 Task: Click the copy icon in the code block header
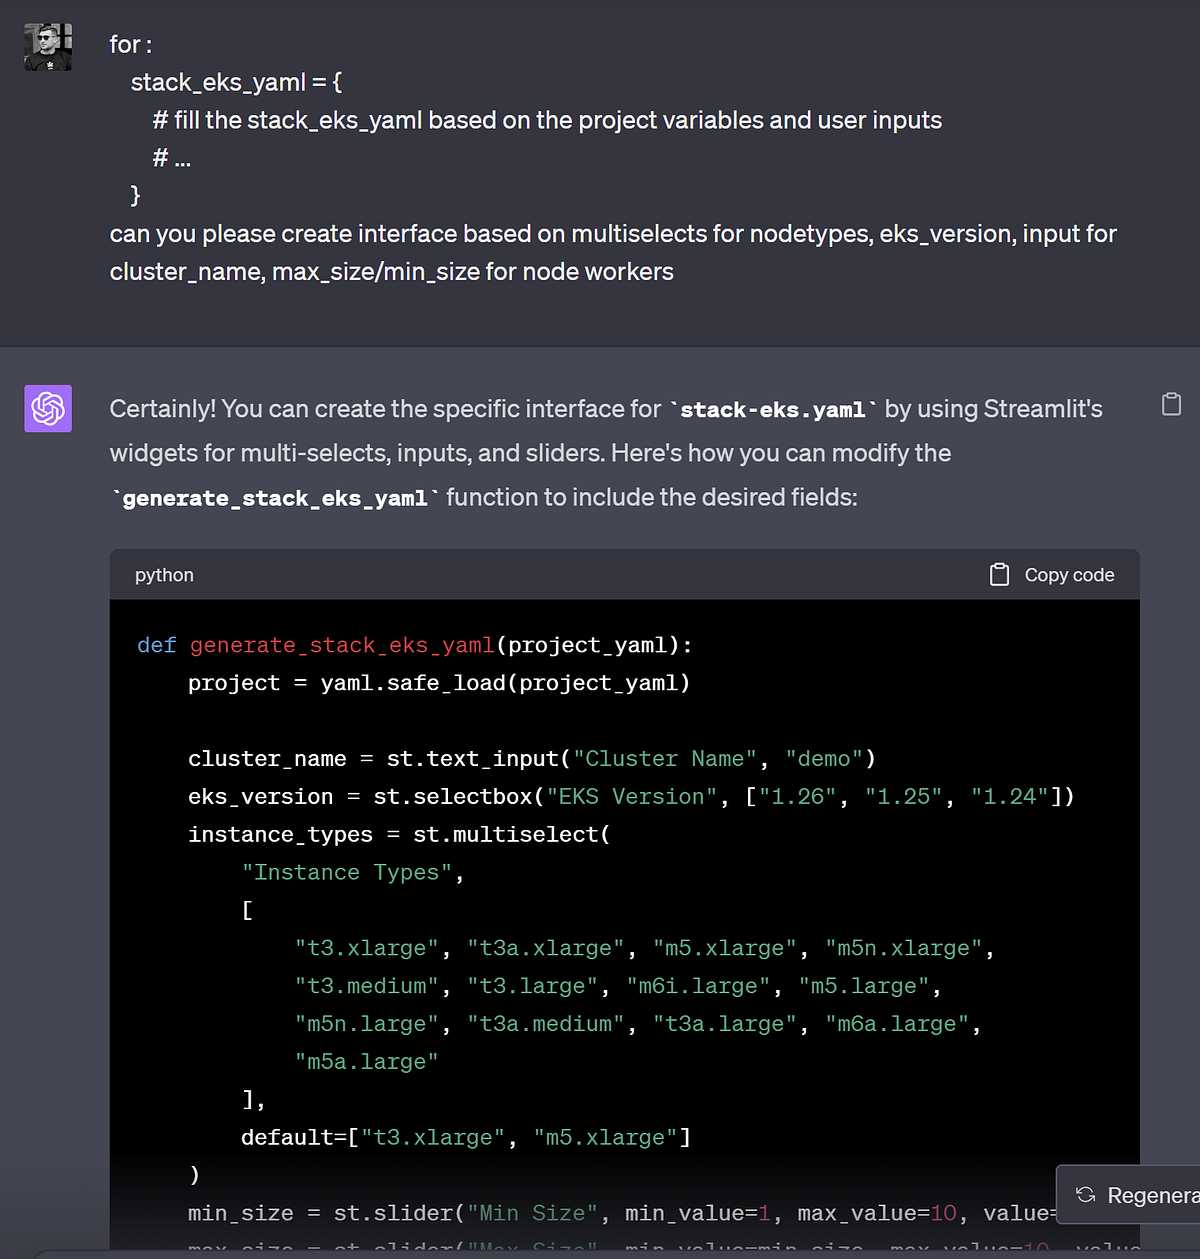pos(998,574)
